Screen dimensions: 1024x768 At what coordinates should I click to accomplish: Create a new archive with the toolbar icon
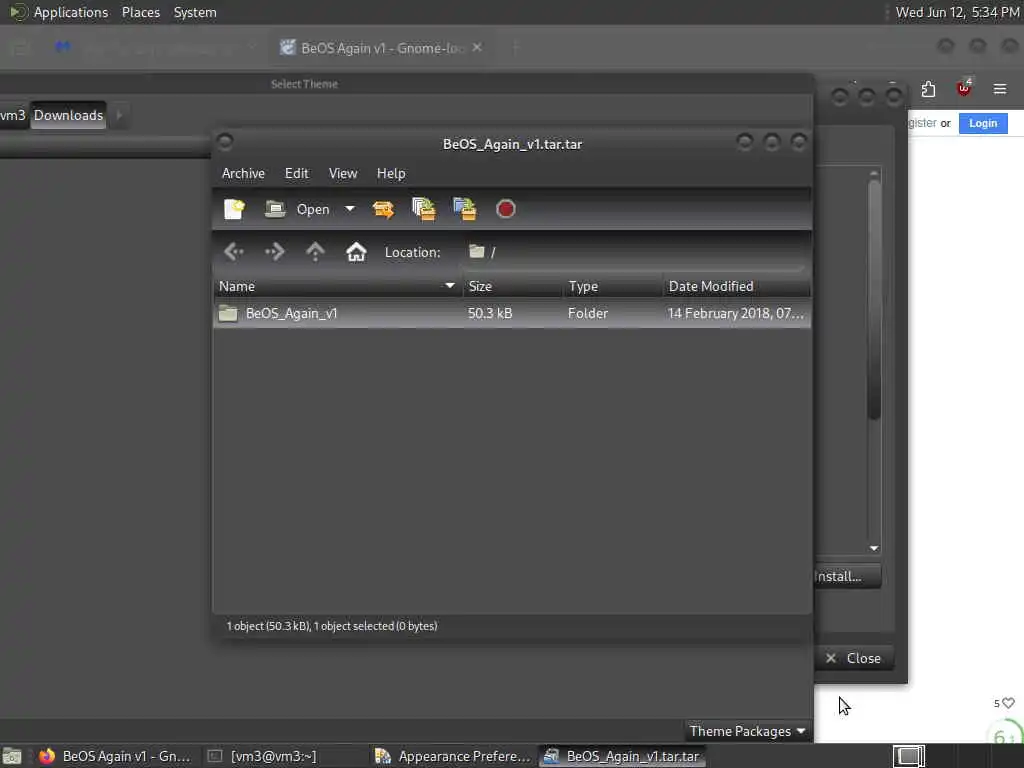click(234, 209)
